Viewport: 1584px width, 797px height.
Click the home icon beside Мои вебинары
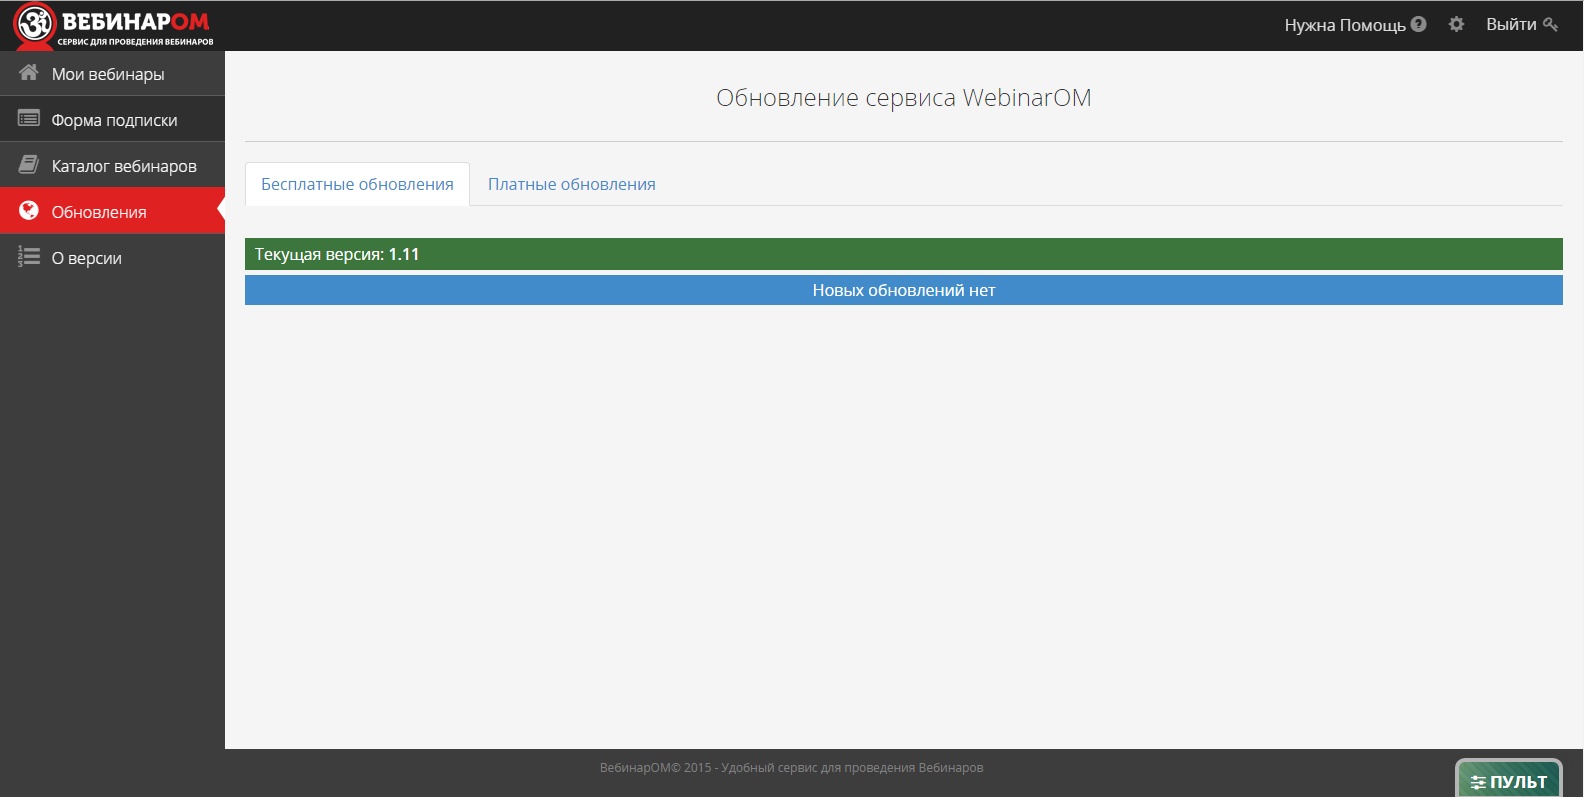click(x=29, y=72)
